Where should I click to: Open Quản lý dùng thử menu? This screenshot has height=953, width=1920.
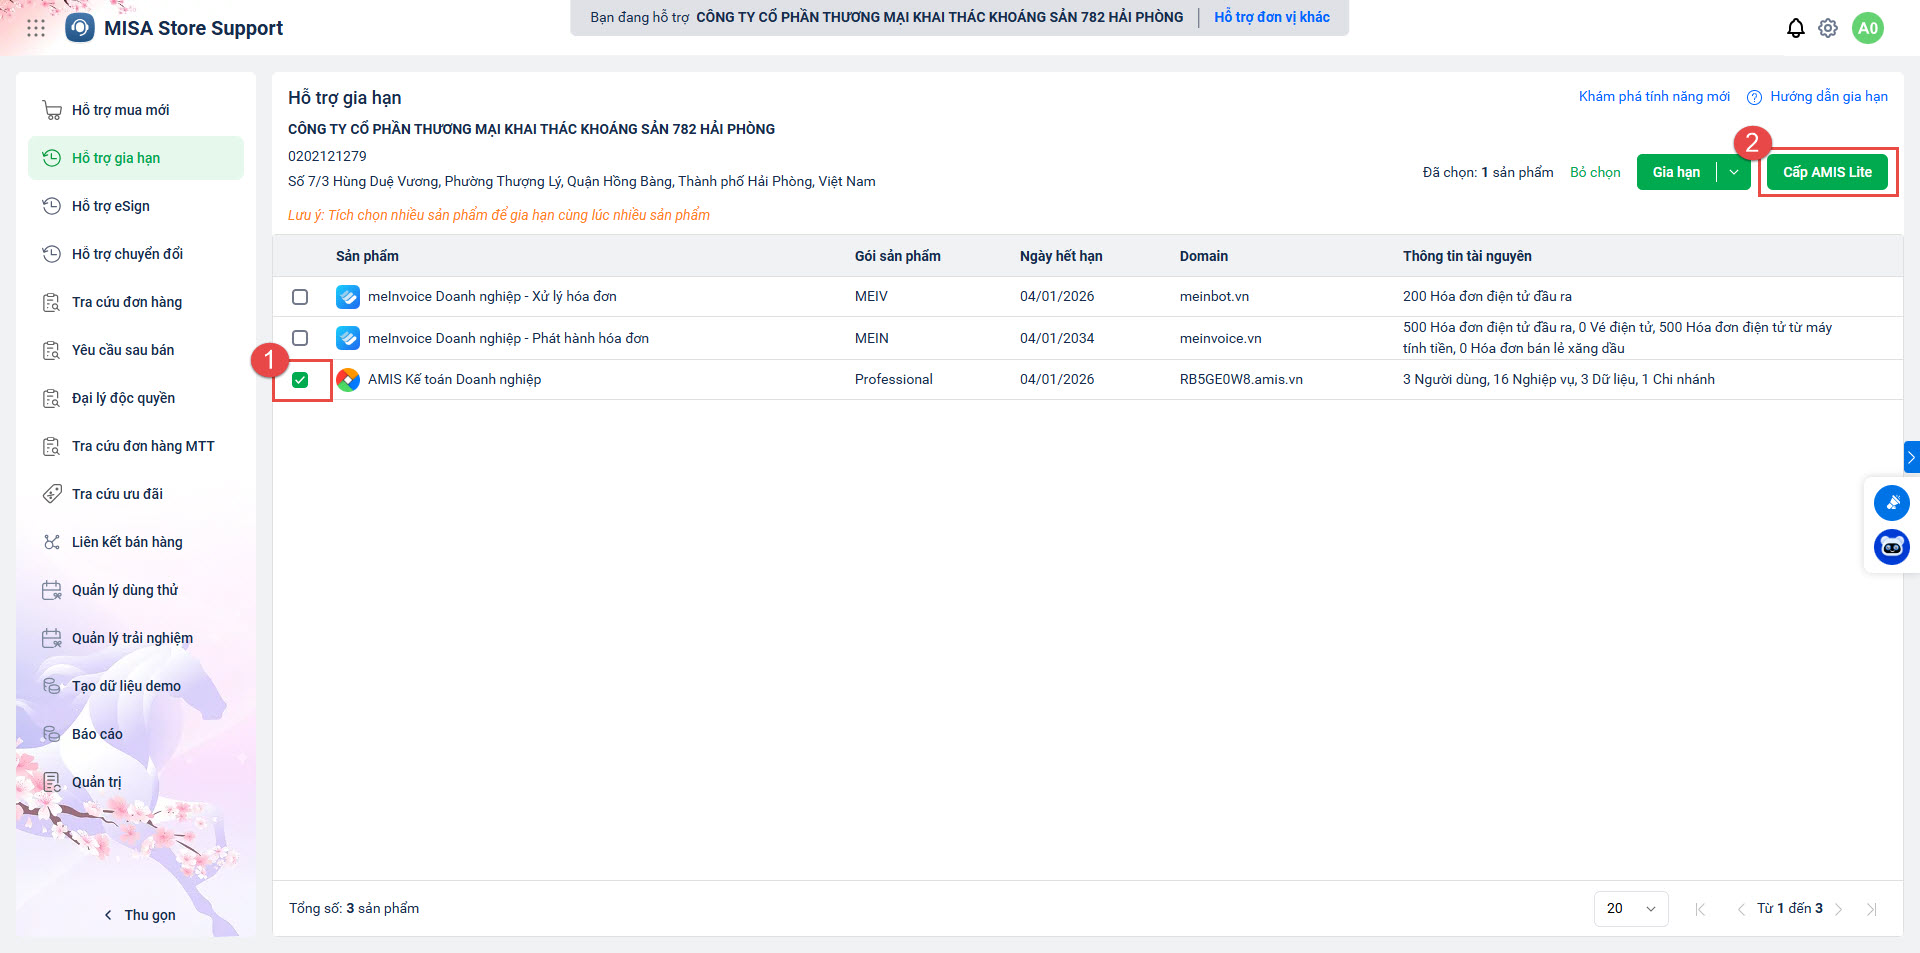tap(136, 590)
